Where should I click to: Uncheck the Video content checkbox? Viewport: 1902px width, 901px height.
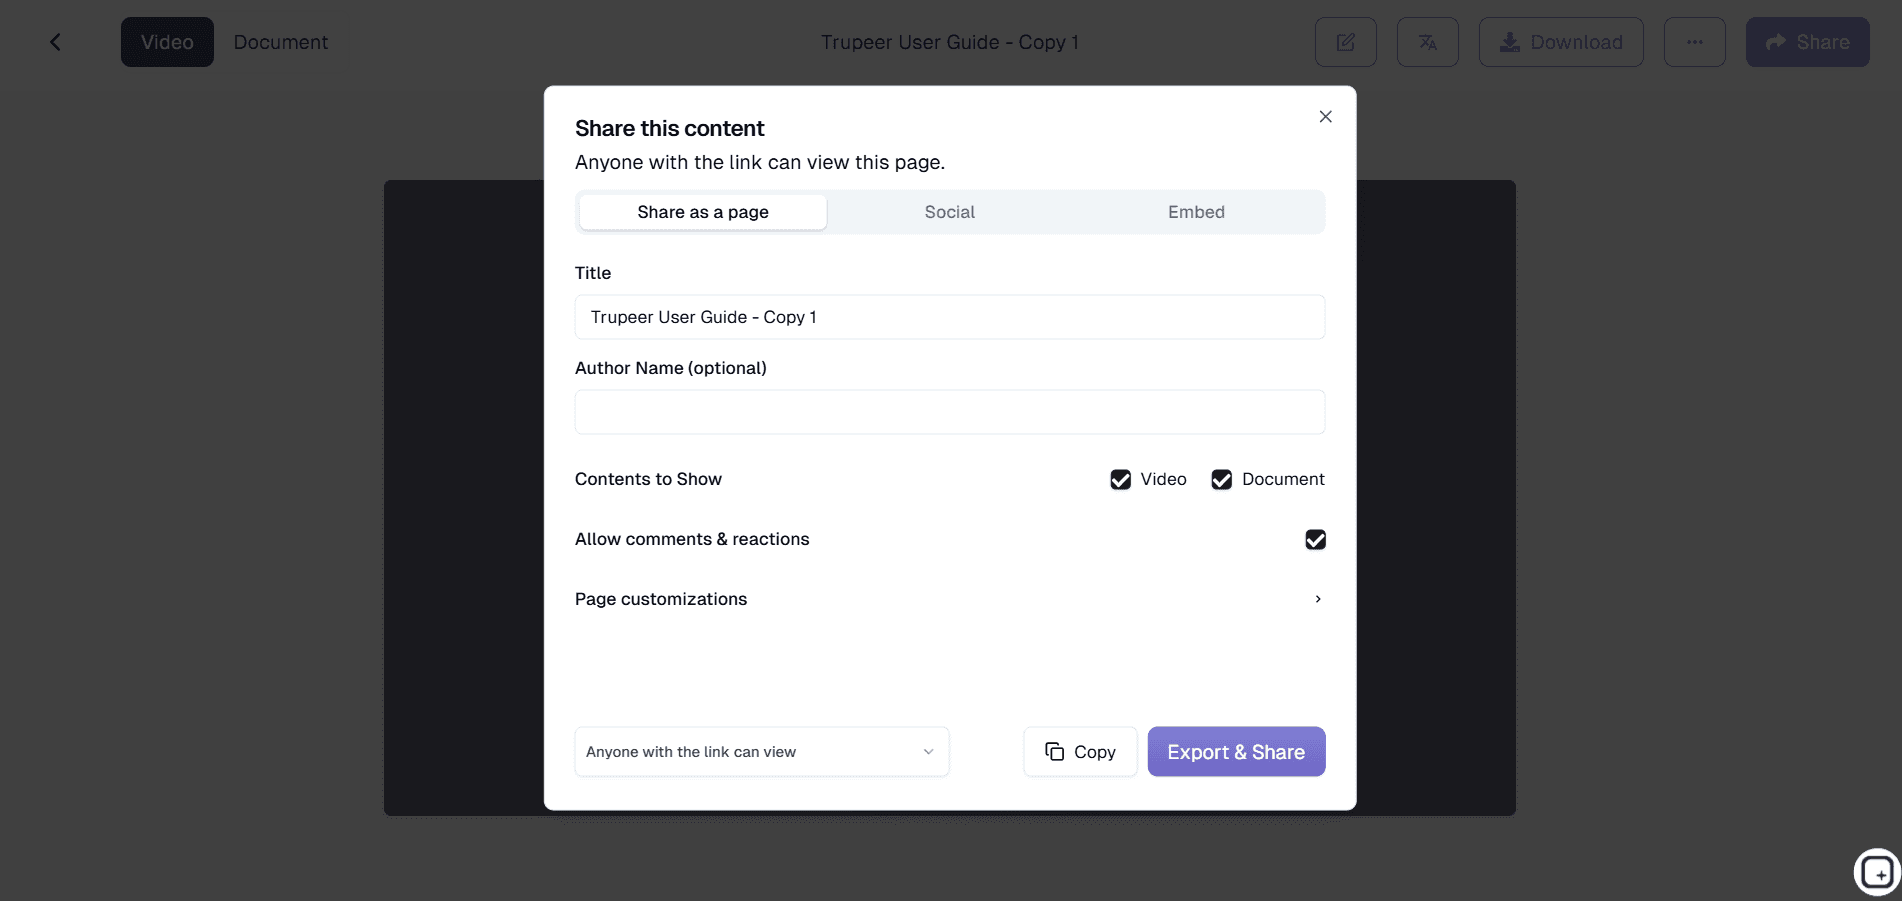[x=1120, y=479]
